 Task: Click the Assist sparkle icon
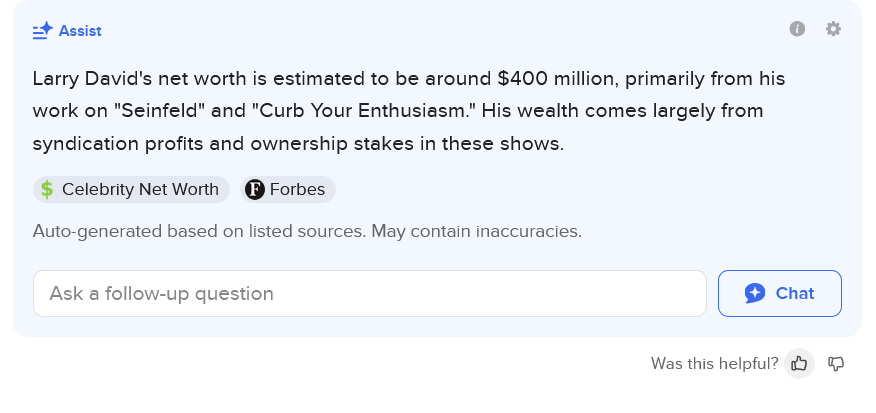coord(43,31)
